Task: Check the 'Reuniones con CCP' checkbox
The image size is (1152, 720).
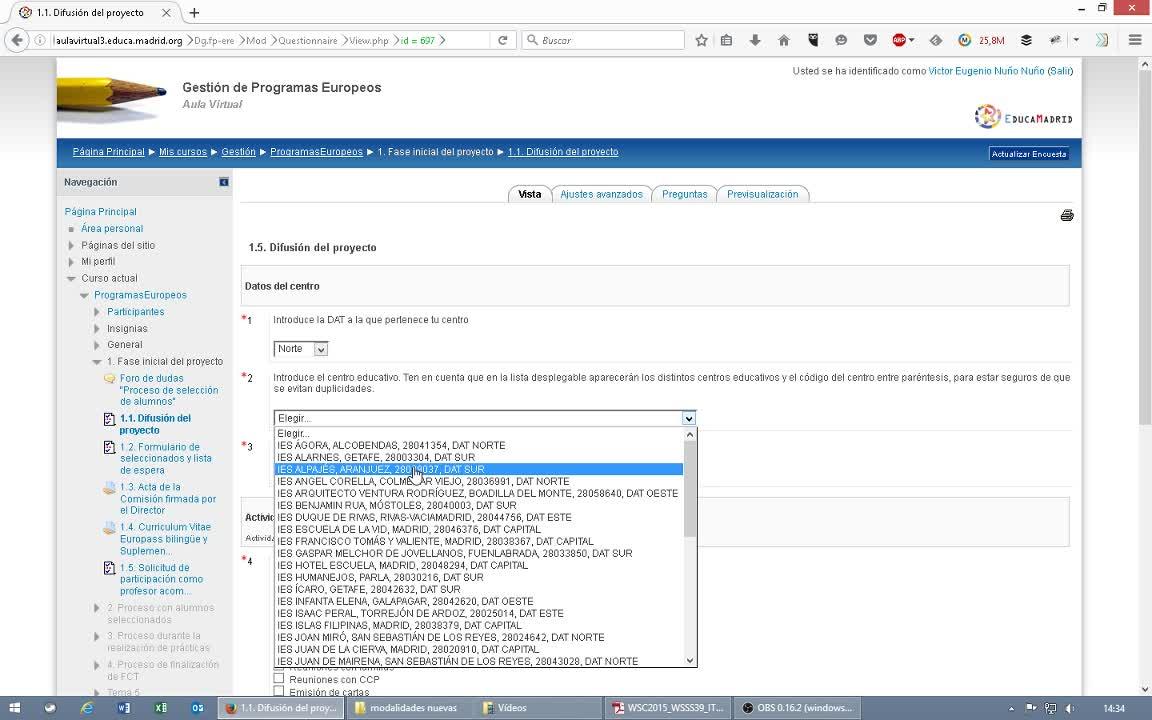Action: pos(278,679)
